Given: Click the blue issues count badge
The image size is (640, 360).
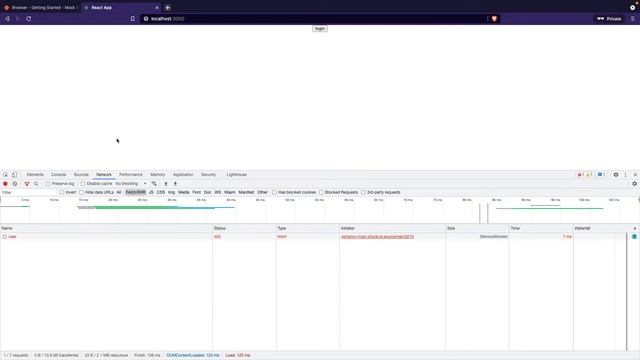Looking at the screenshot, I should (x=601, y=175).
